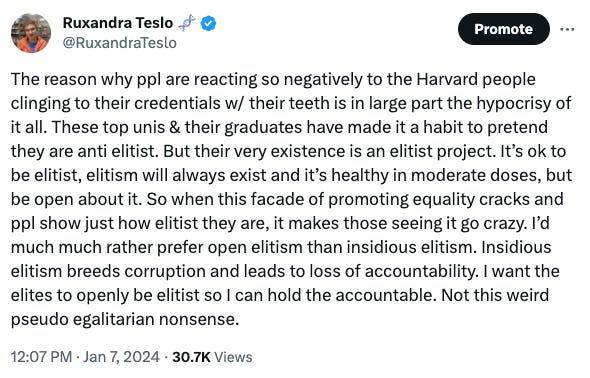Click the phrase 'elitist project' in the tweet
This screenshot has width=590, height=378.
(x=441, y=152)
